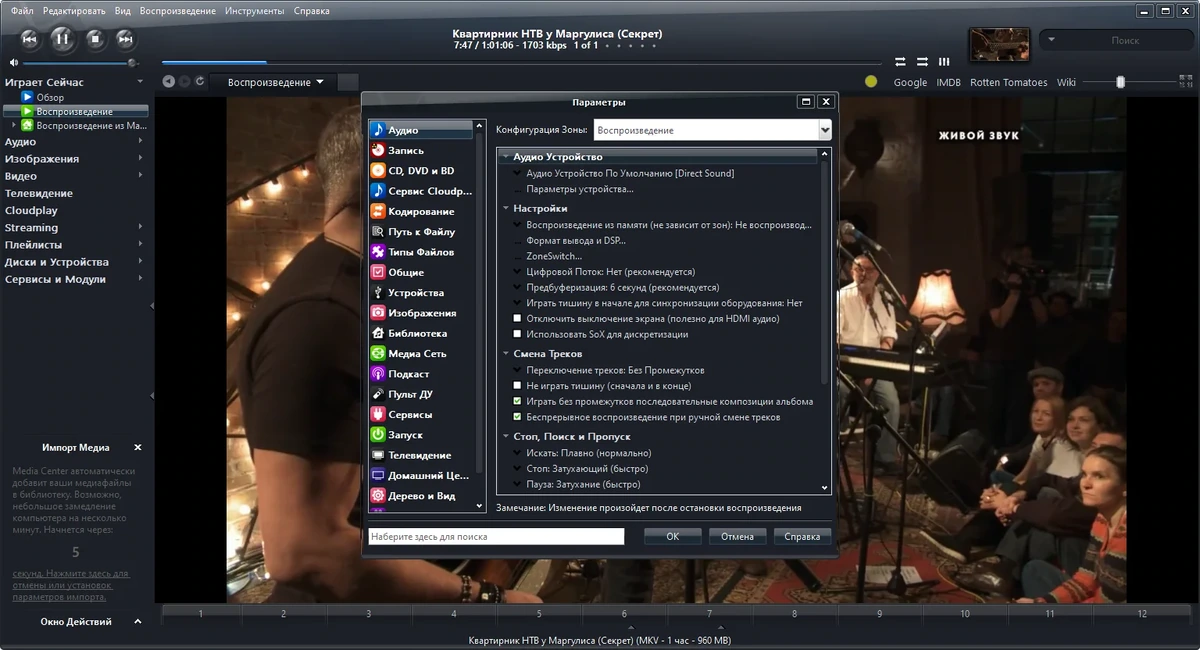Open Сервис Cloudplay settings category
This screenshot has height=650, width=1200.
coord(420,191)
